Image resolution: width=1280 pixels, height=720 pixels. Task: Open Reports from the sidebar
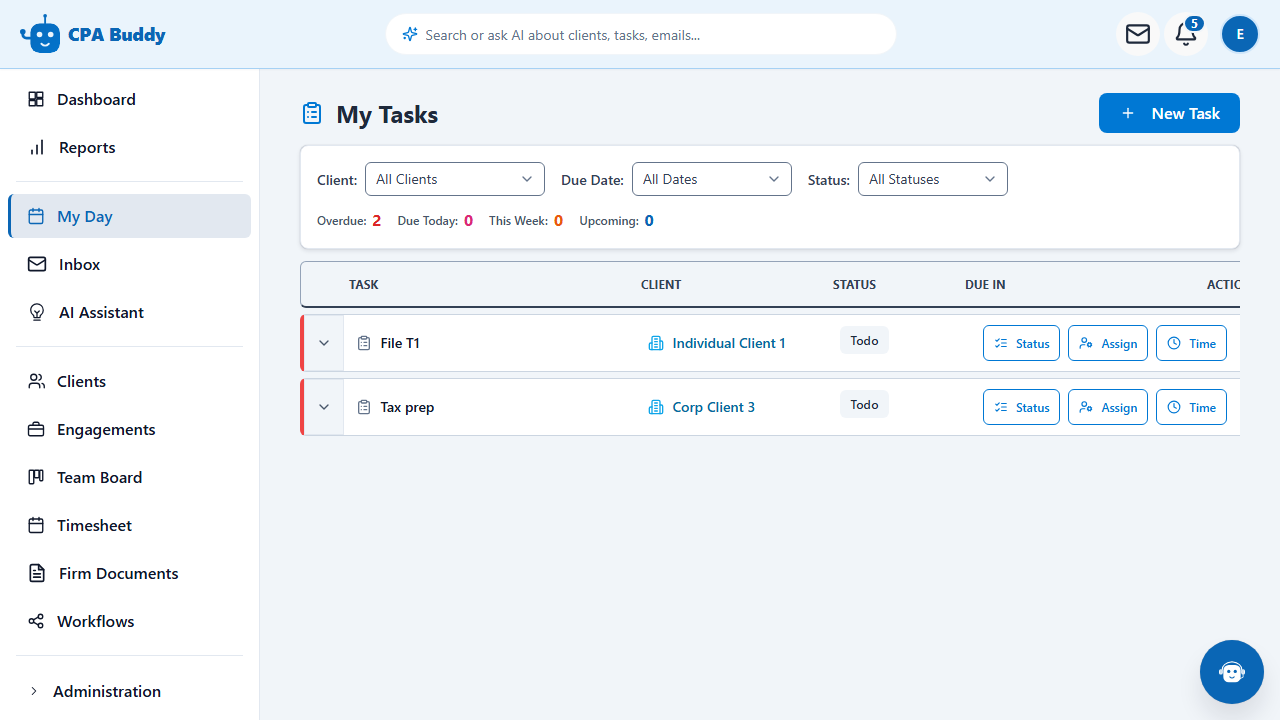(130, 147)
